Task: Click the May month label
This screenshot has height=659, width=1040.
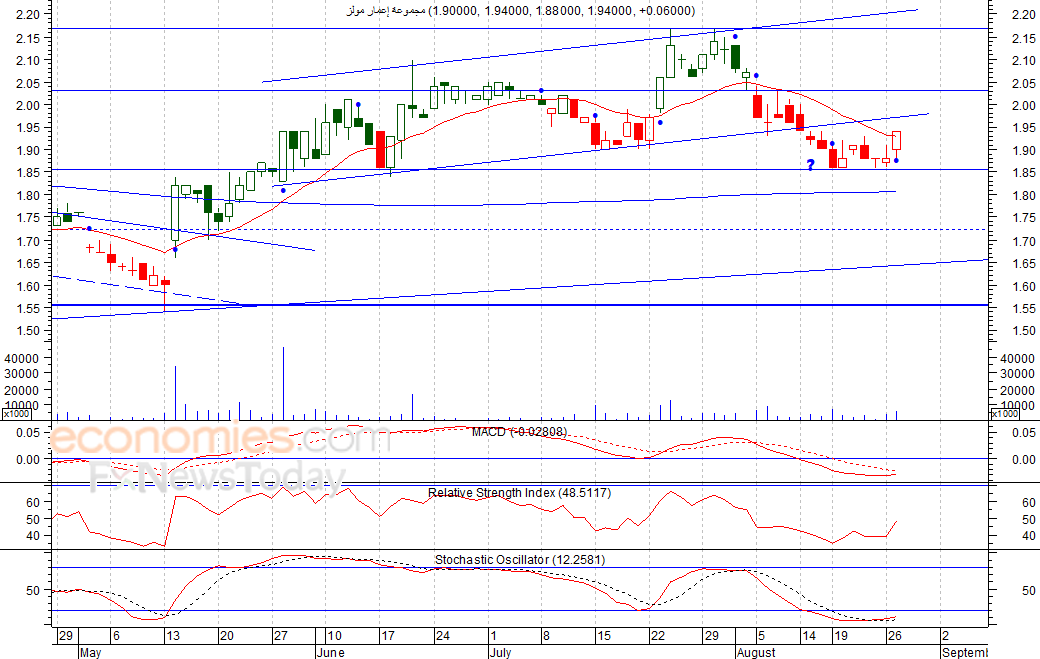Action: 90,652
